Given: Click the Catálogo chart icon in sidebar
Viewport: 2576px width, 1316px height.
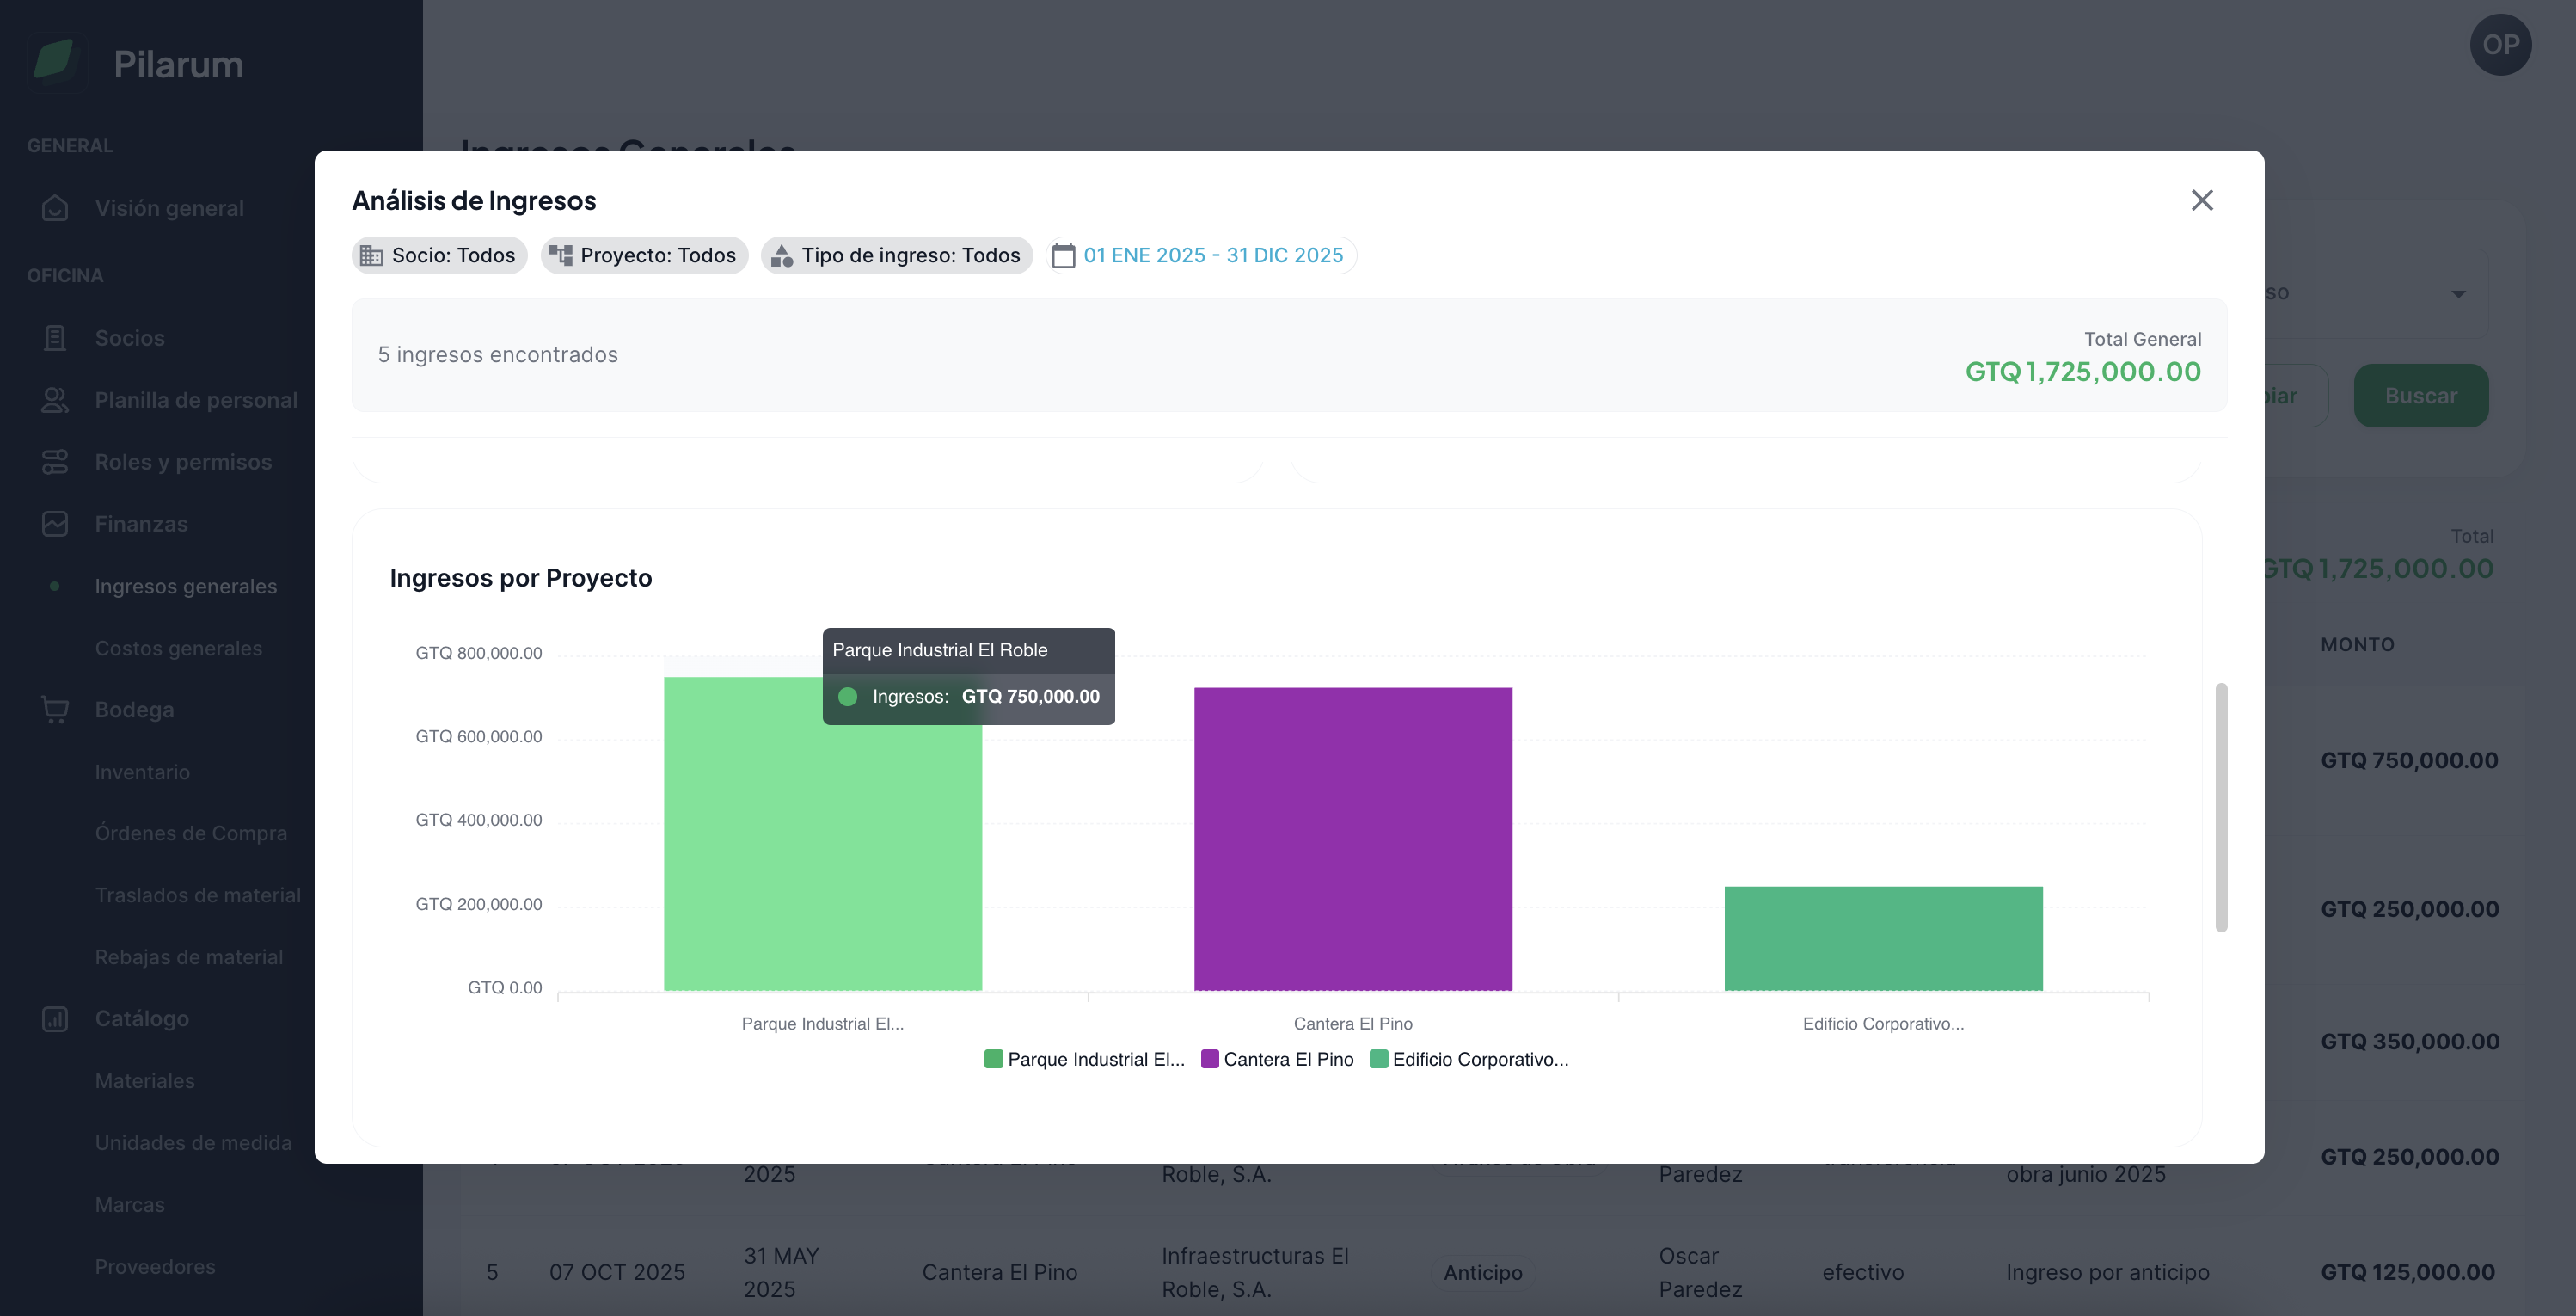Looking at the screenshot, I should (x=55, y=1019).
